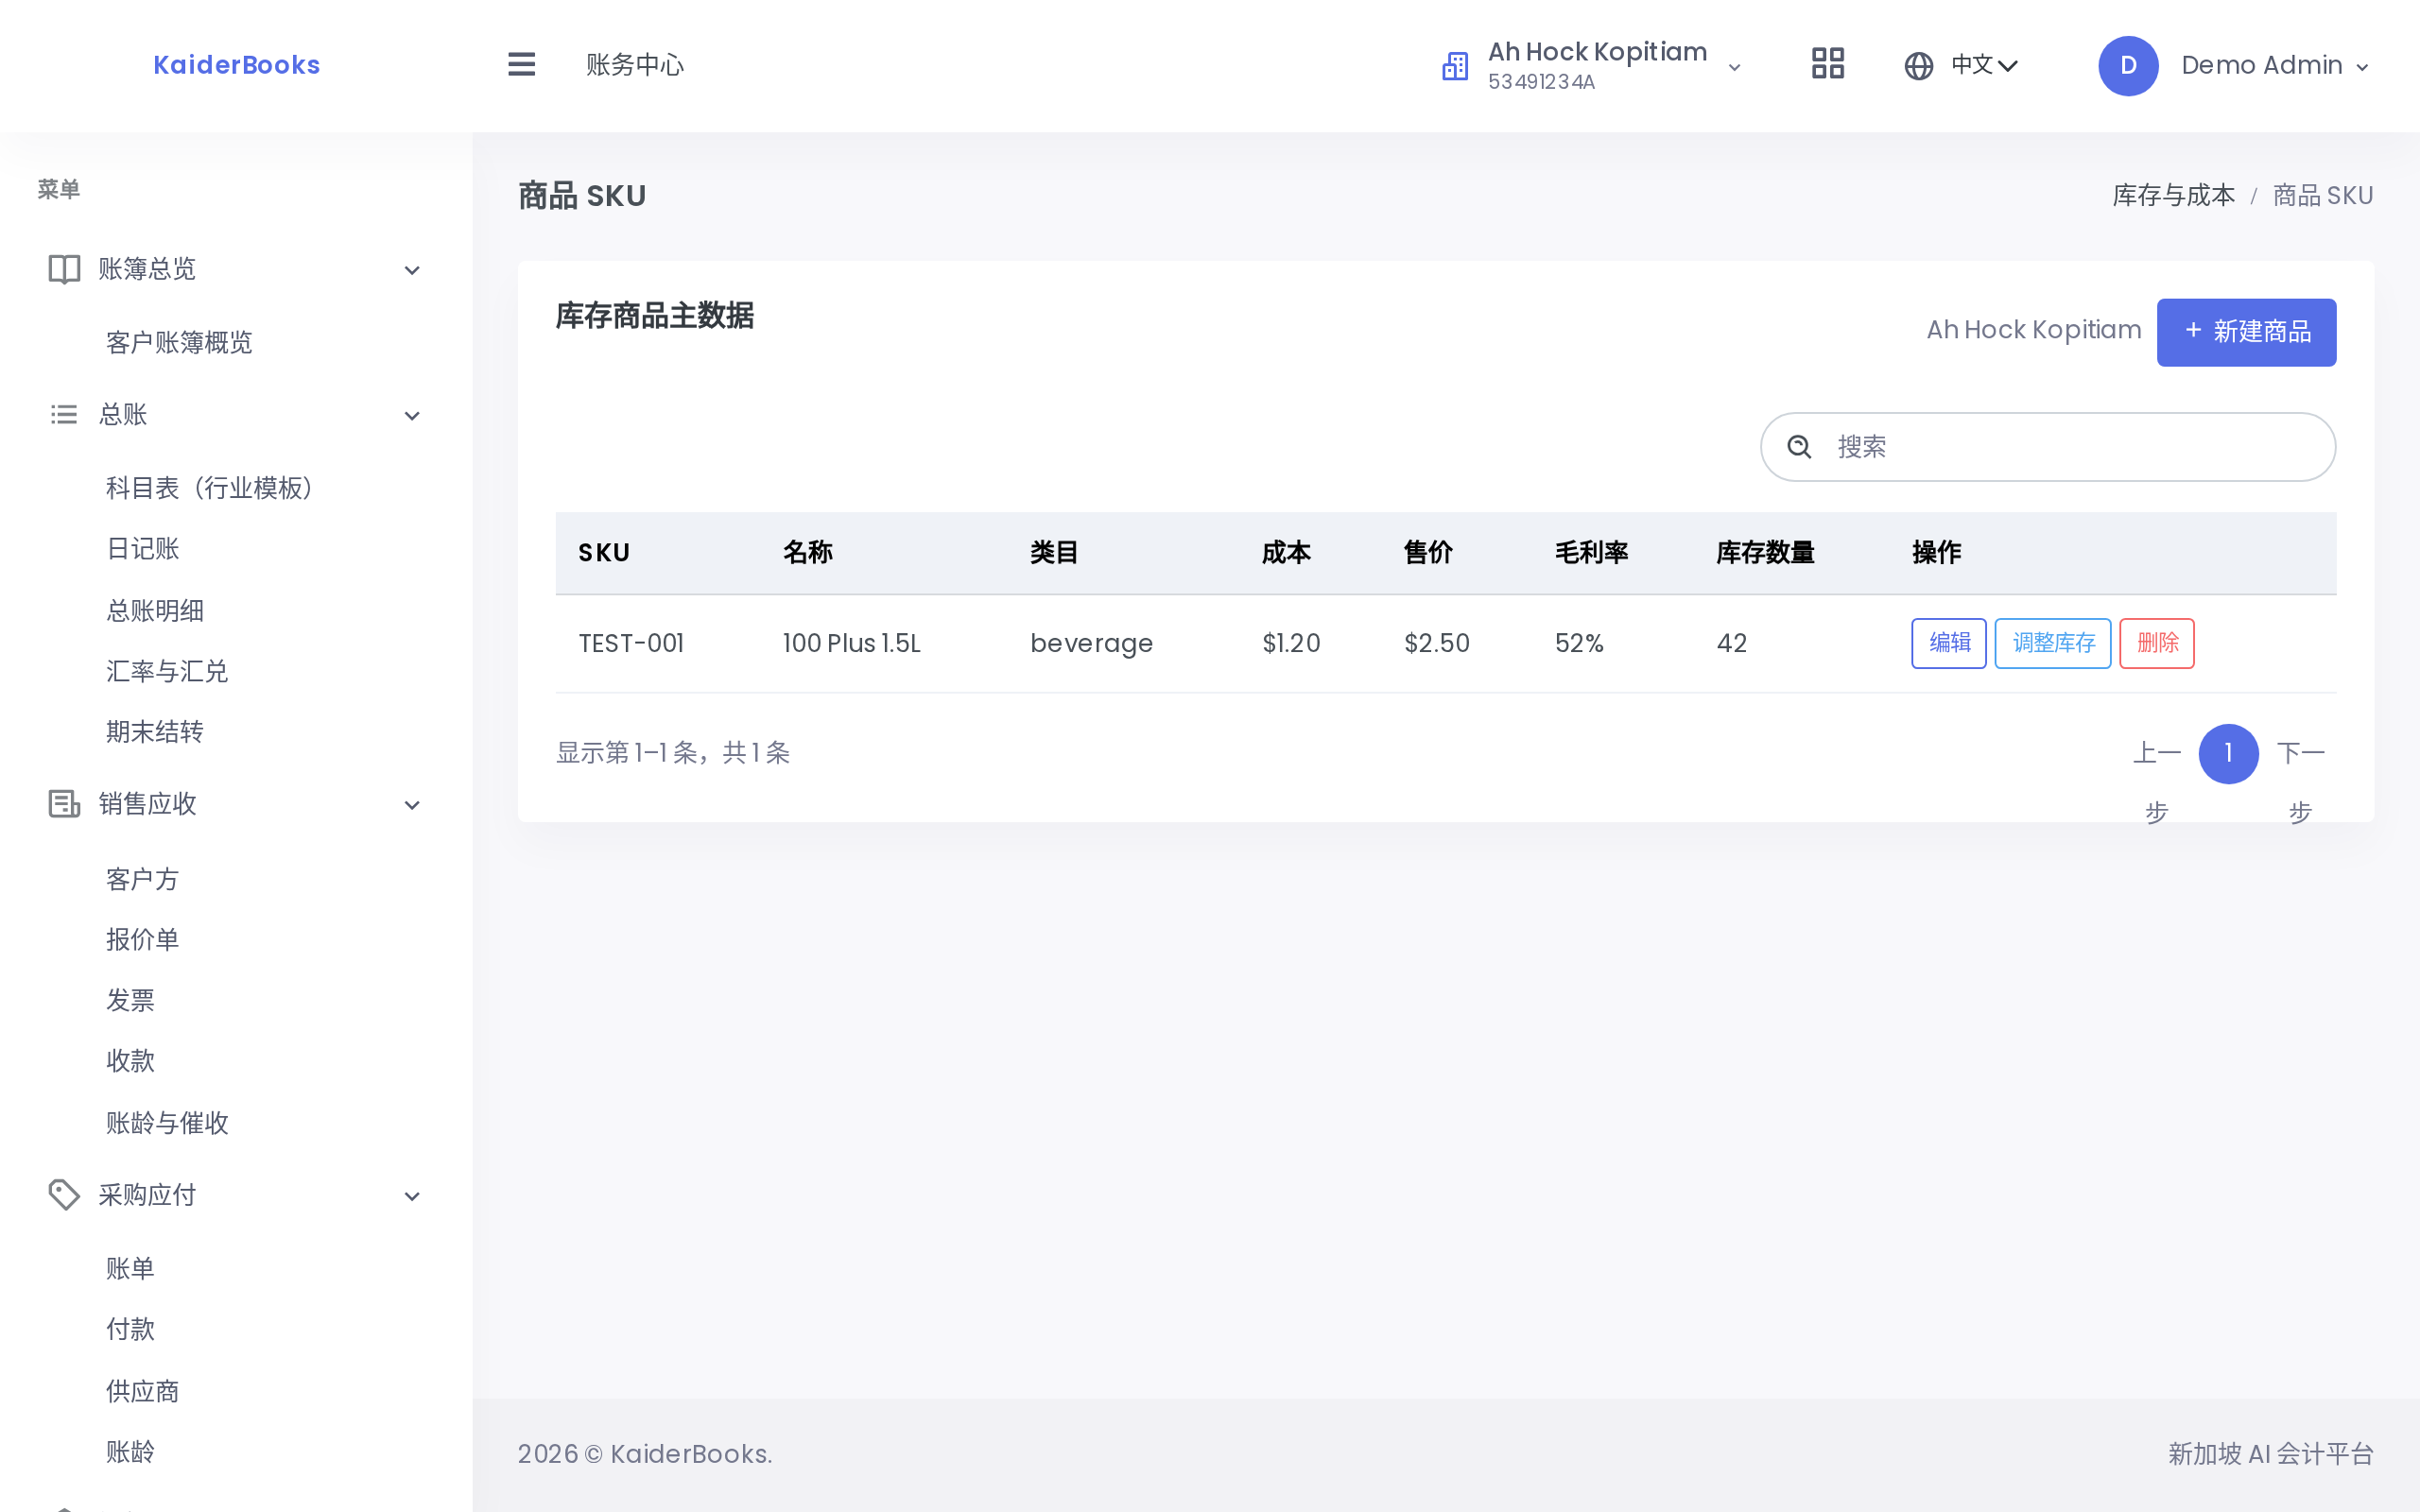Click the 账务中心 header title
Screen dimensions: 2420x1512
635,66
